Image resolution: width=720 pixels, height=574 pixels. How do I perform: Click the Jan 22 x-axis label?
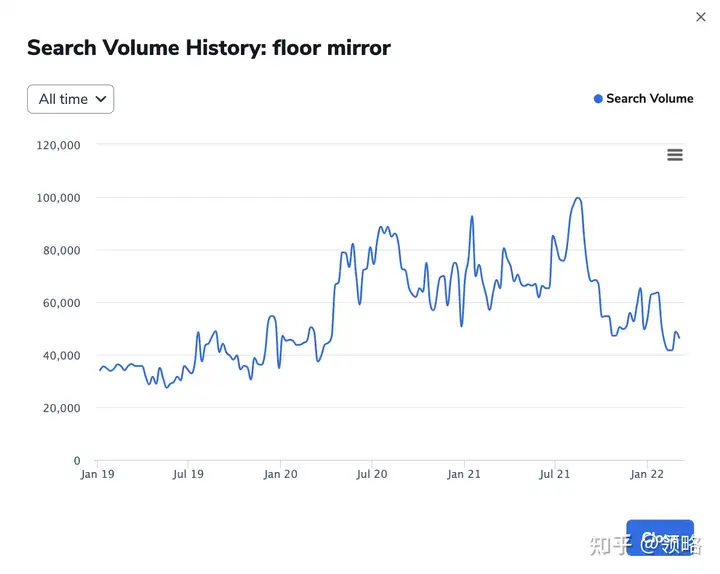click(647, 474)
